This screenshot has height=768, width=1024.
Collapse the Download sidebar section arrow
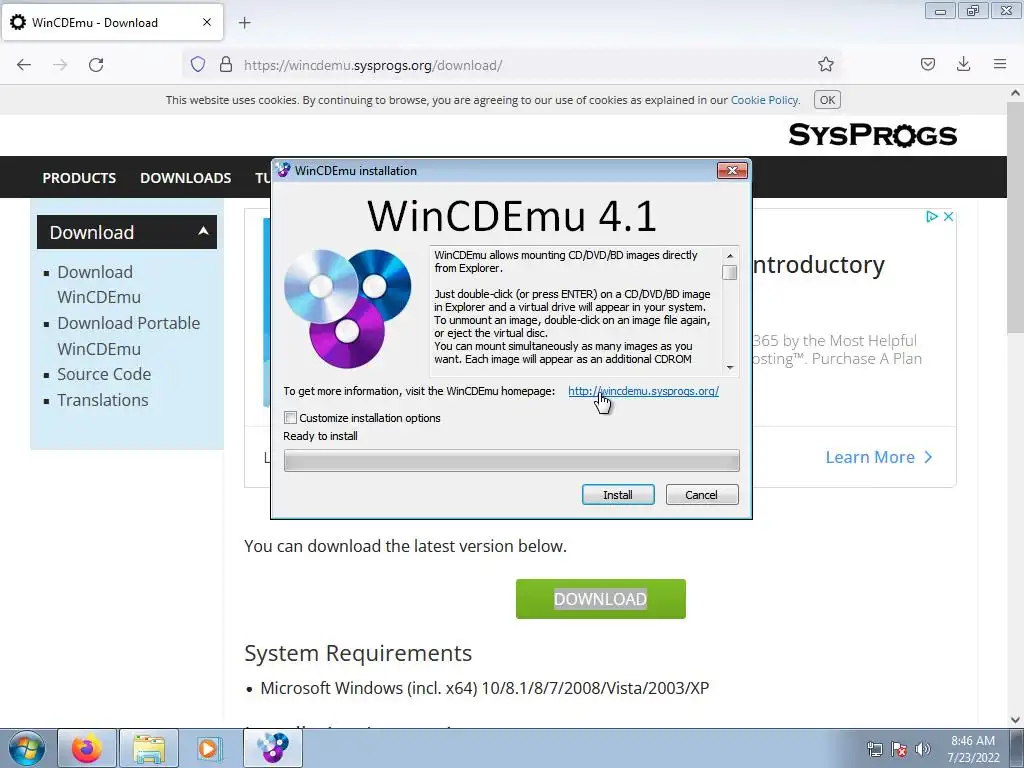point(203,231)
